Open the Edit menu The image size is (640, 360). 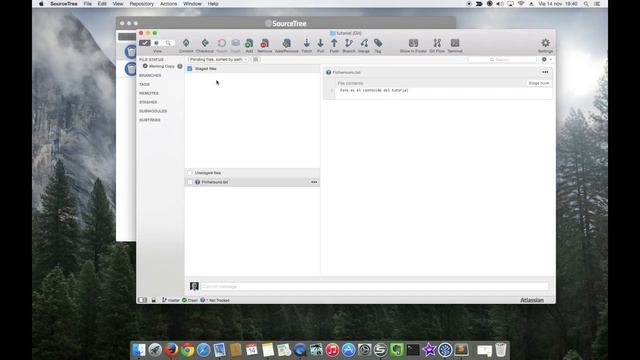(x=102, y=4)
